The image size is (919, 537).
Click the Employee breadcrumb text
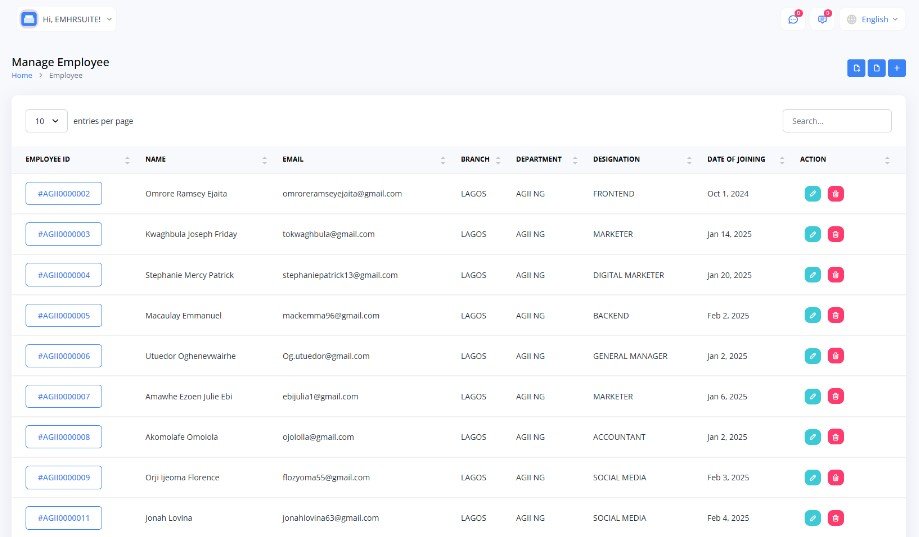click(x=66, y=76)
